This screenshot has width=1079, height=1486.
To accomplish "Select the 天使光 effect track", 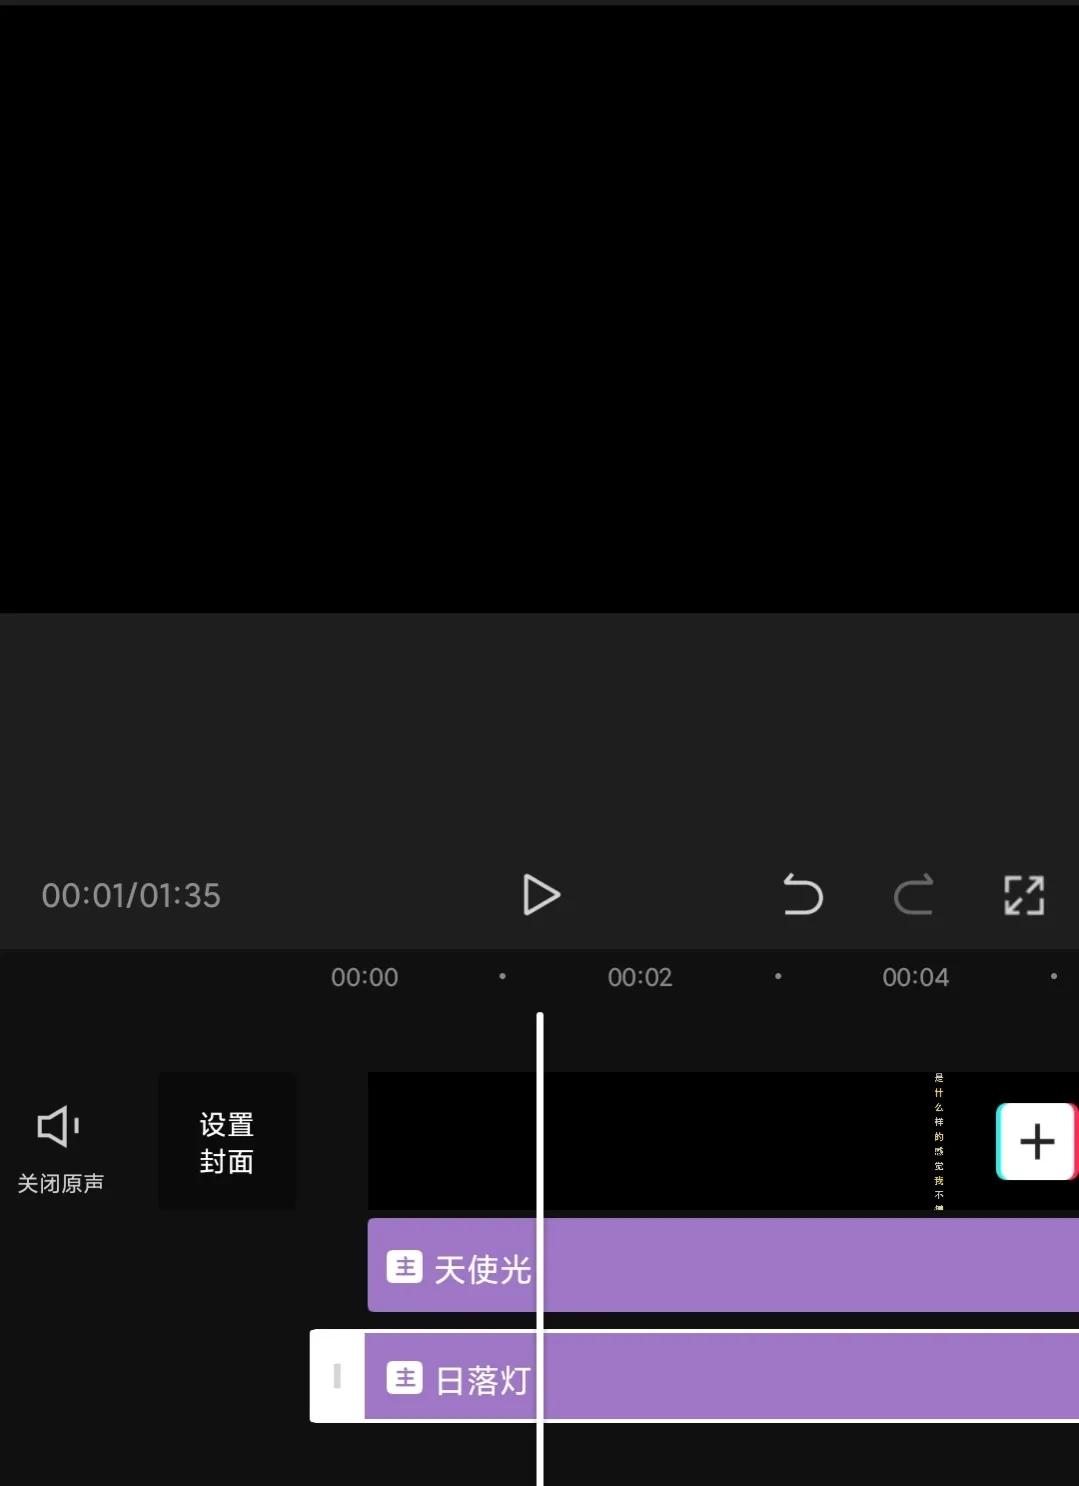I will (723, 1265).
